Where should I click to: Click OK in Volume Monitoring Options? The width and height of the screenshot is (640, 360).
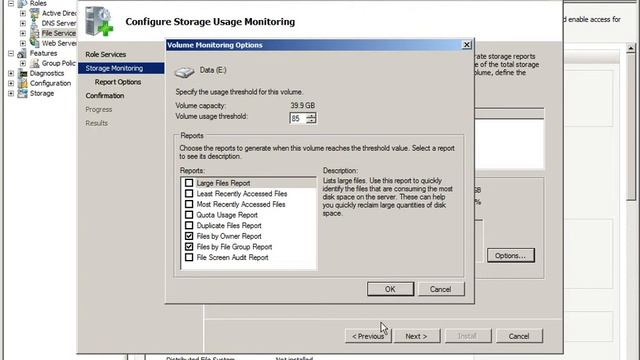tap(390, 289)
